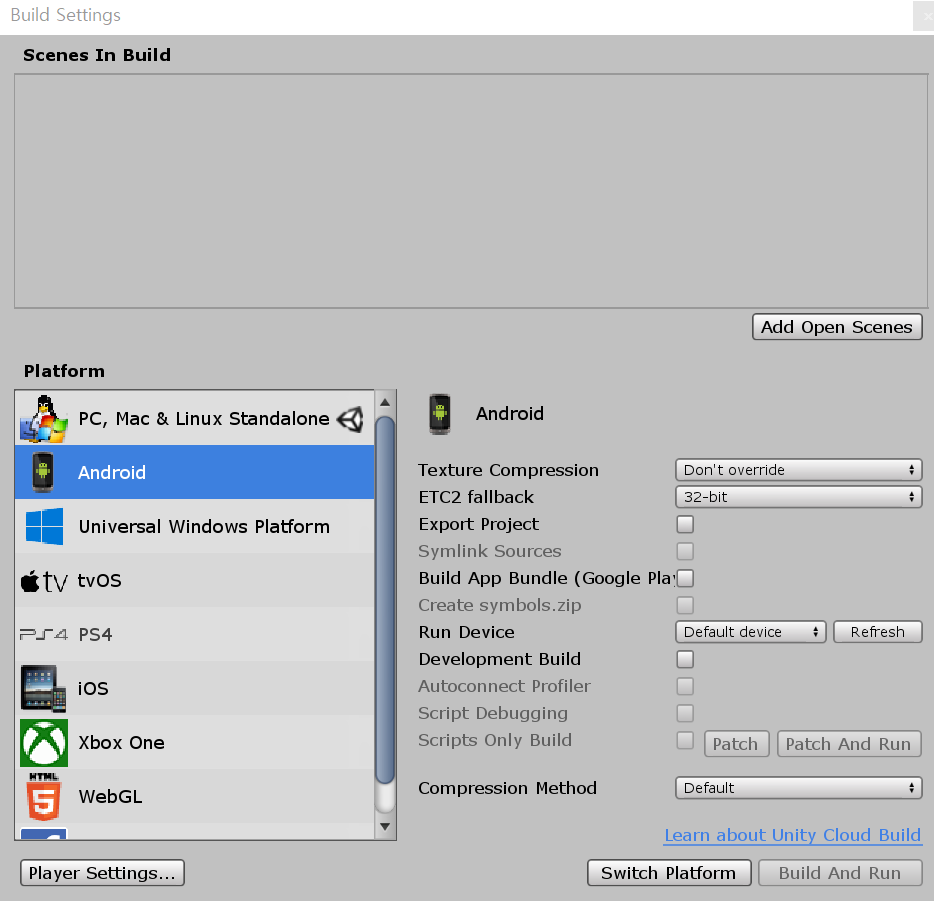The width and height of the screenshot is (934, 901).
Task: Toggle Scripts Only Build checkbox
Action: [685, 740]
